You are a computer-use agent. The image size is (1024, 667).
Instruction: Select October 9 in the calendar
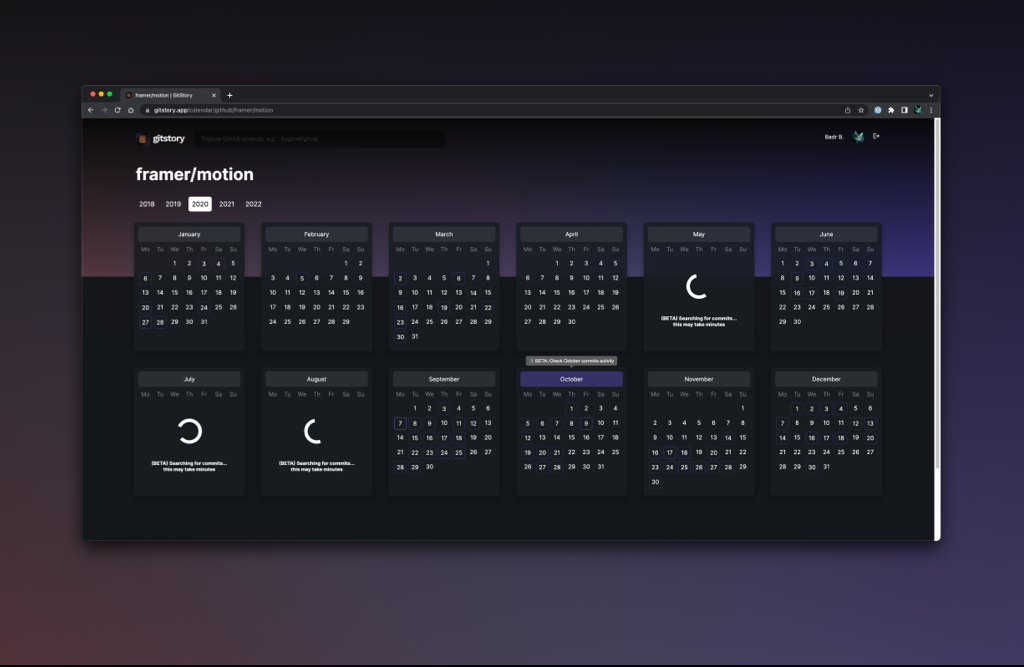click(586, 423)
